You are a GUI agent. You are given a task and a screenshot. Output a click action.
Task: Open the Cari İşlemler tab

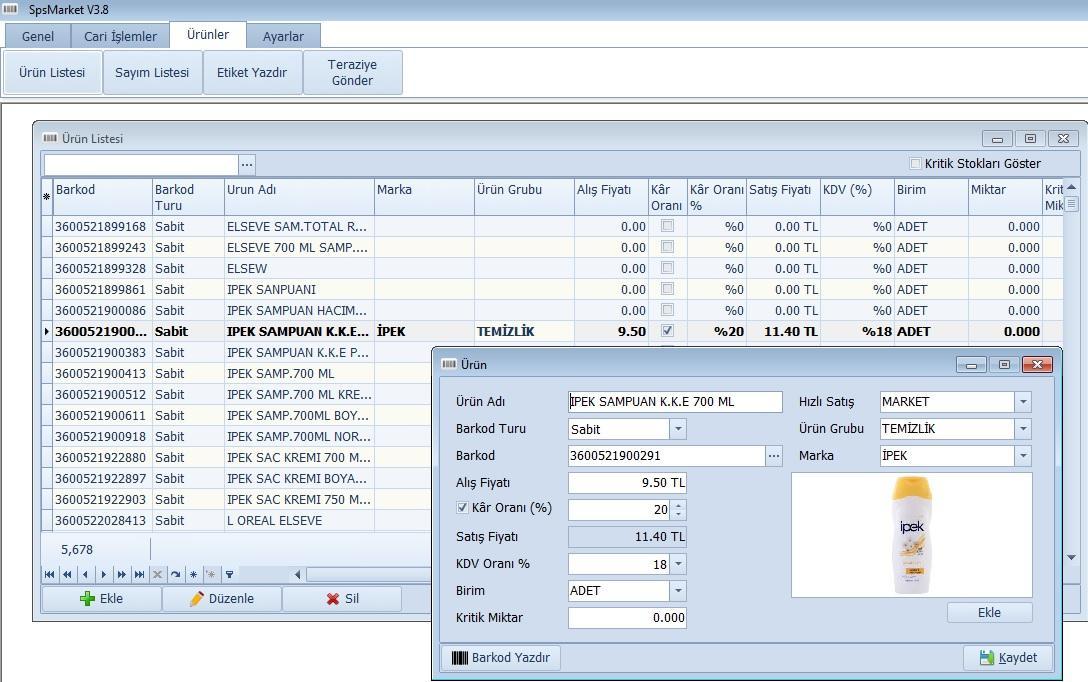pos(120,36)
